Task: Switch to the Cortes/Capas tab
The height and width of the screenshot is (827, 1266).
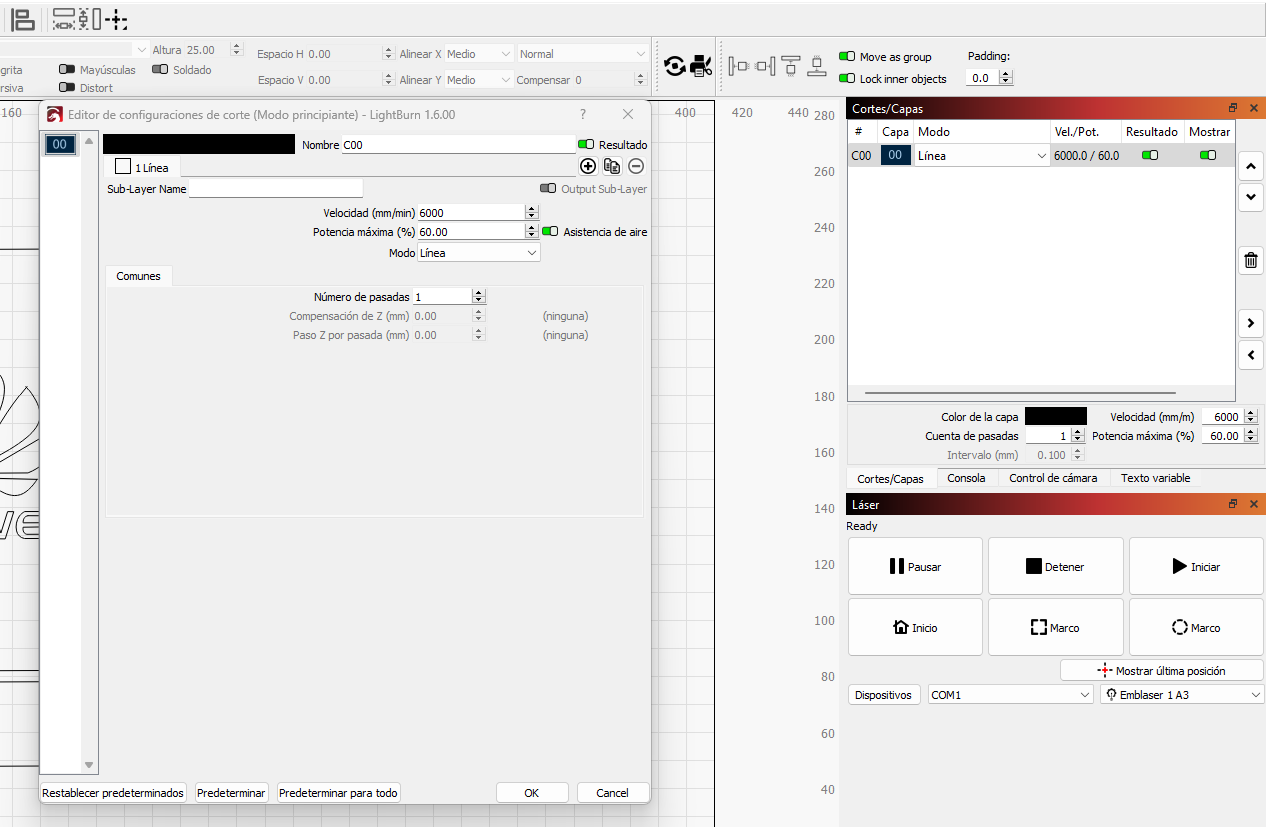Action: 890,479
